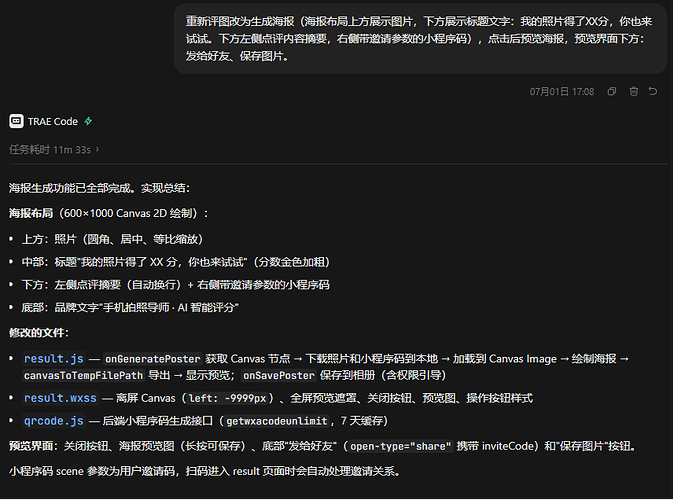The image size is (673, 500).
Task: Expand task duration 11m 33s chevron
Action: coord(97,149)
